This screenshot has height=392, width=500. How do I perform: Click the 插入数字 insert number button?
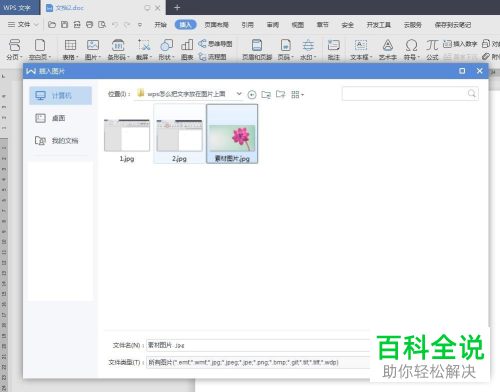coord(460,44)
